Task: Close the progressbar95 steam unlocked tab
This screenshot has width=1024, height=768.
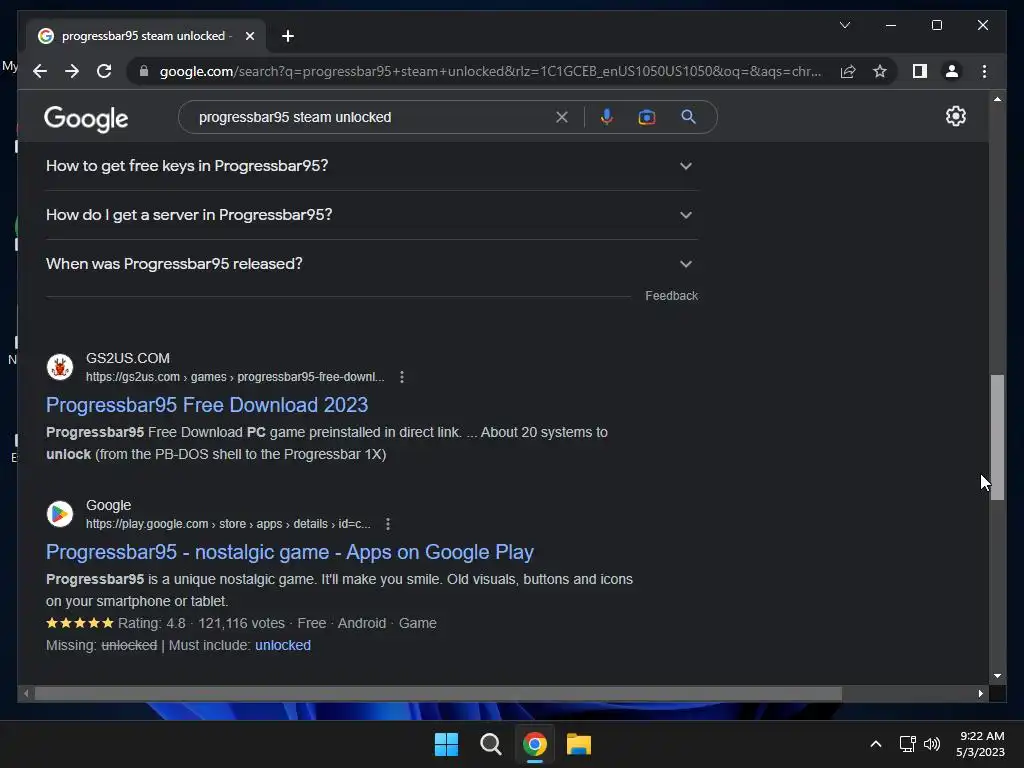Action: tap(249, 36)
